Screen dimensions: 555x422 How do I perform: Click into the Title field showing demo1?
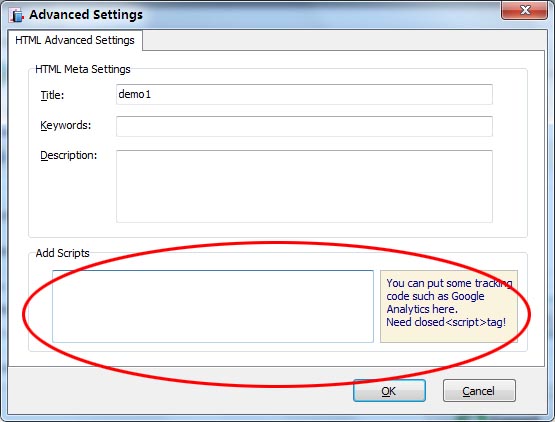point(304,95)
